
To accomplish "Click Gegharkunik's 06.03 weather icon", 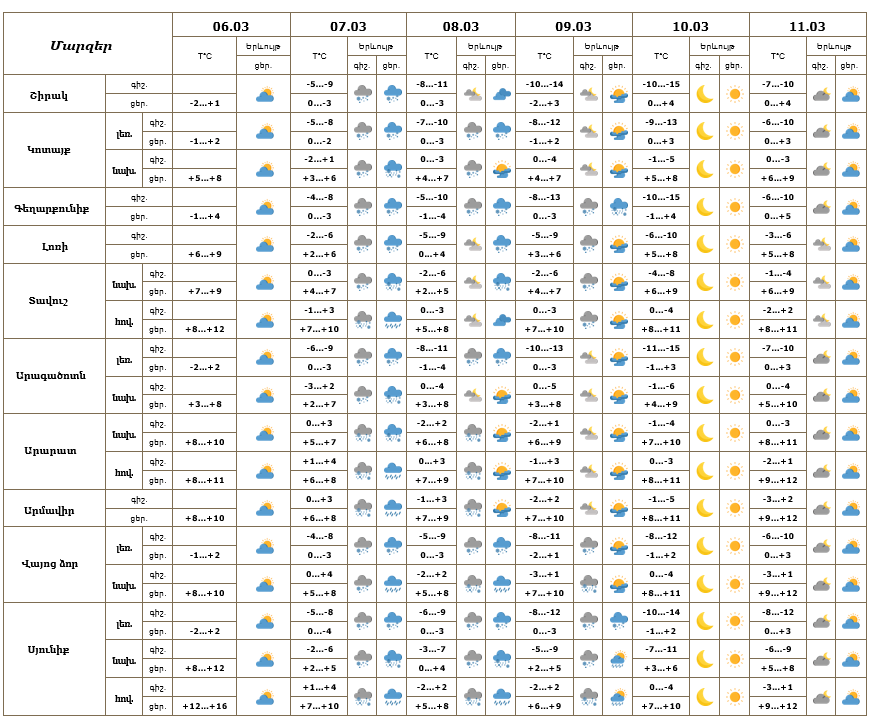I will 265,207.
